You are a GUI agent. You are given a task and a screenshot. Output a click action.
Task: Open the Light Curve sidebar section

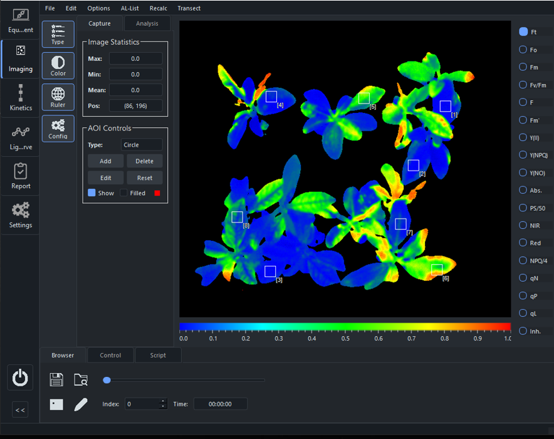[x=20, y=137]
